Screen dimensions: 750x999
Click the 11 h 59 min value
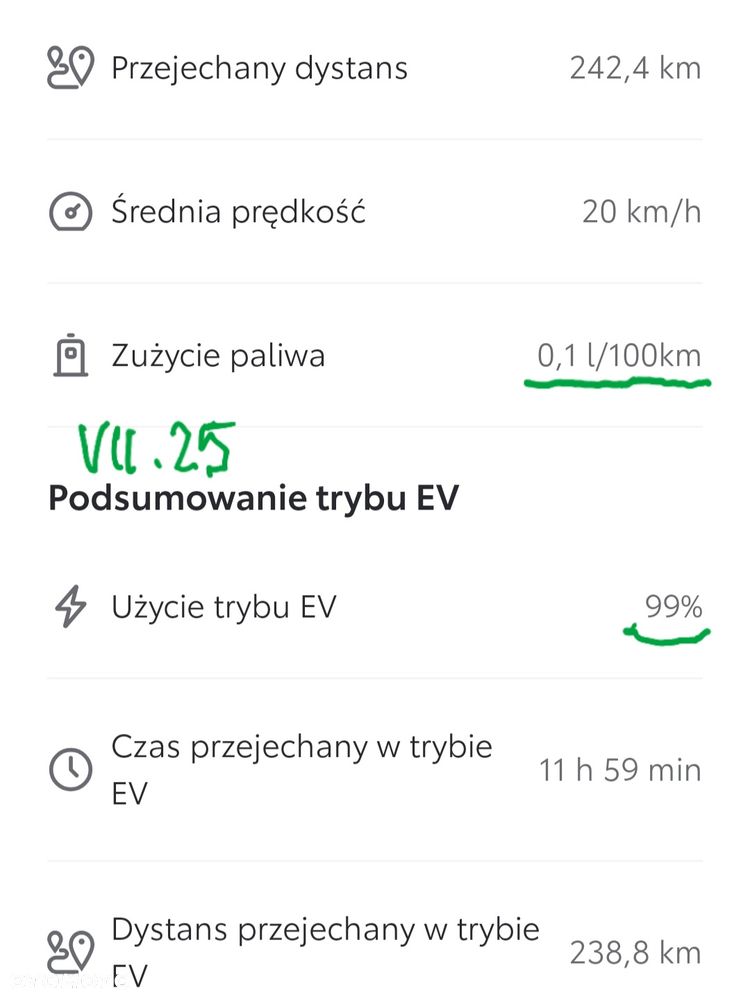(x=620, y=770)
